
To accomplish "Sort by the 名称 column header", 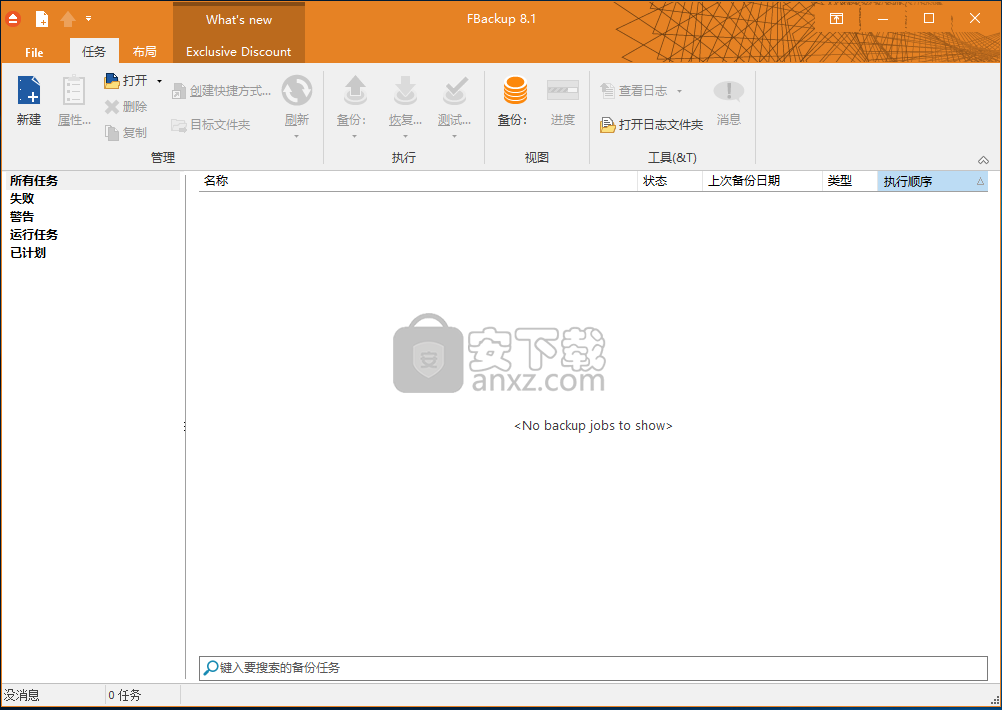I will pos(418,181).
